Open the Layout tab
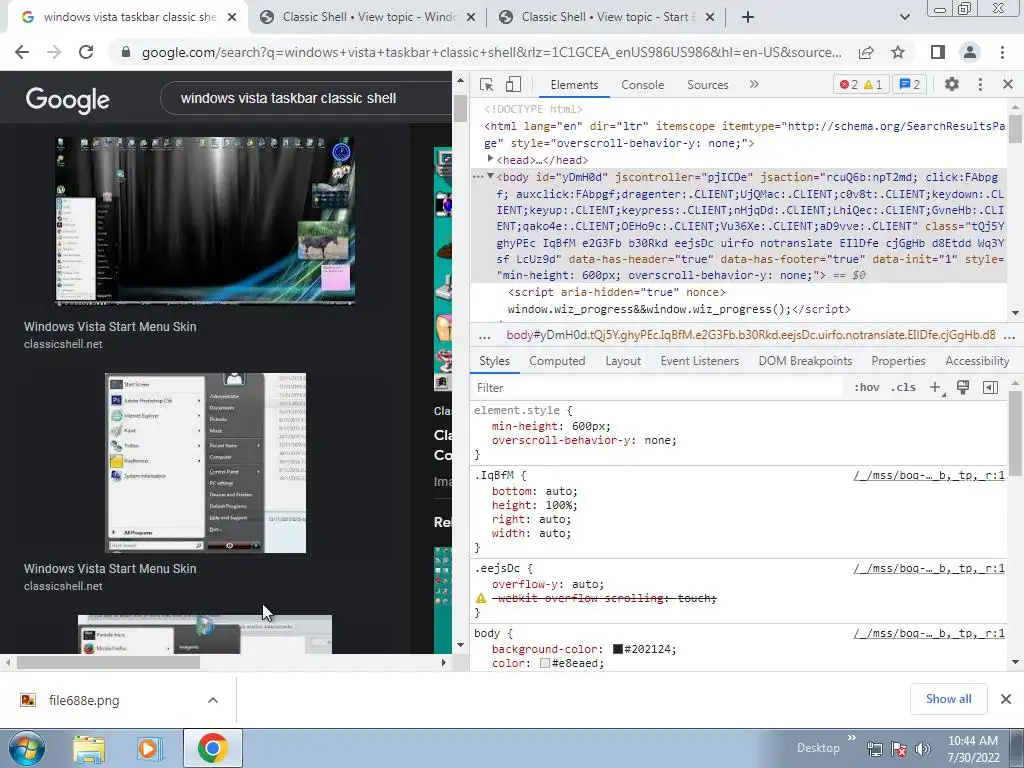 [x=623, y=361]
